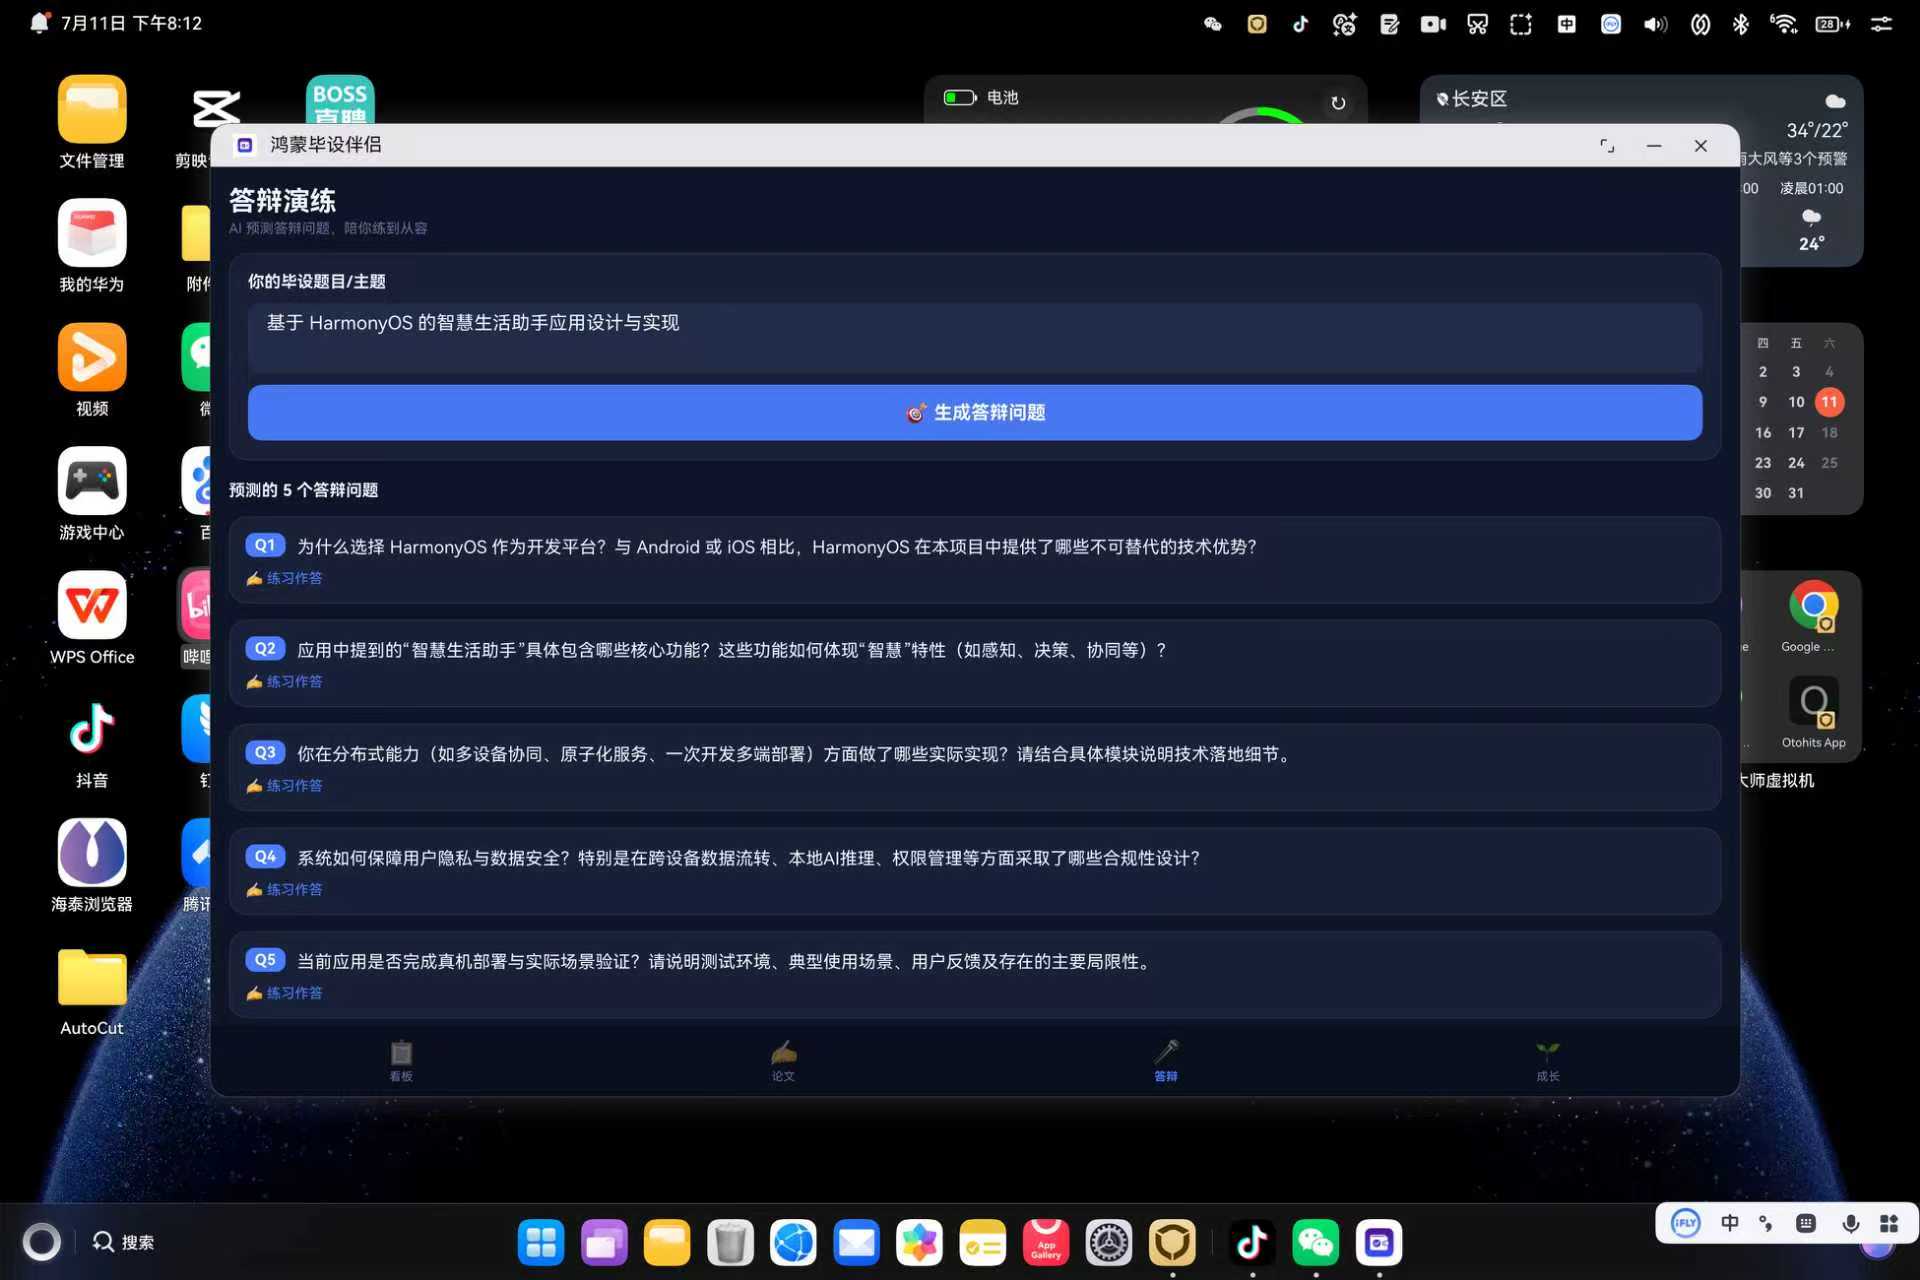The height and width of the screenshot is (1280, 1920).
Task: Select the Q2 智慧生活助手 question text
Action: click(x=732, y=650)
